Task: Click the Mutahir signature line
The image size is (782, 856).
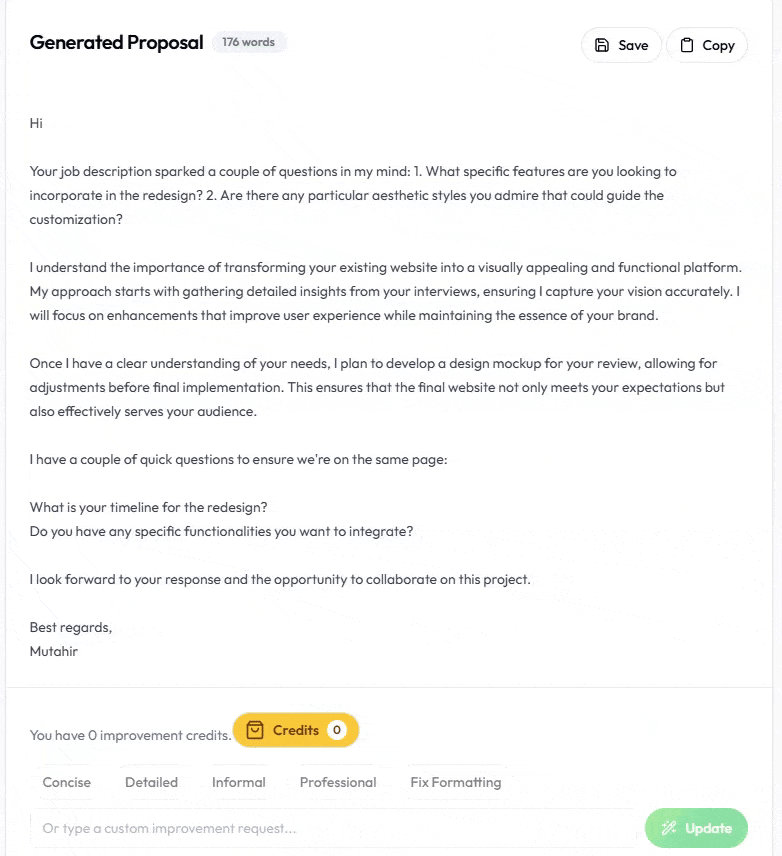Action: [x=54, y=651]
